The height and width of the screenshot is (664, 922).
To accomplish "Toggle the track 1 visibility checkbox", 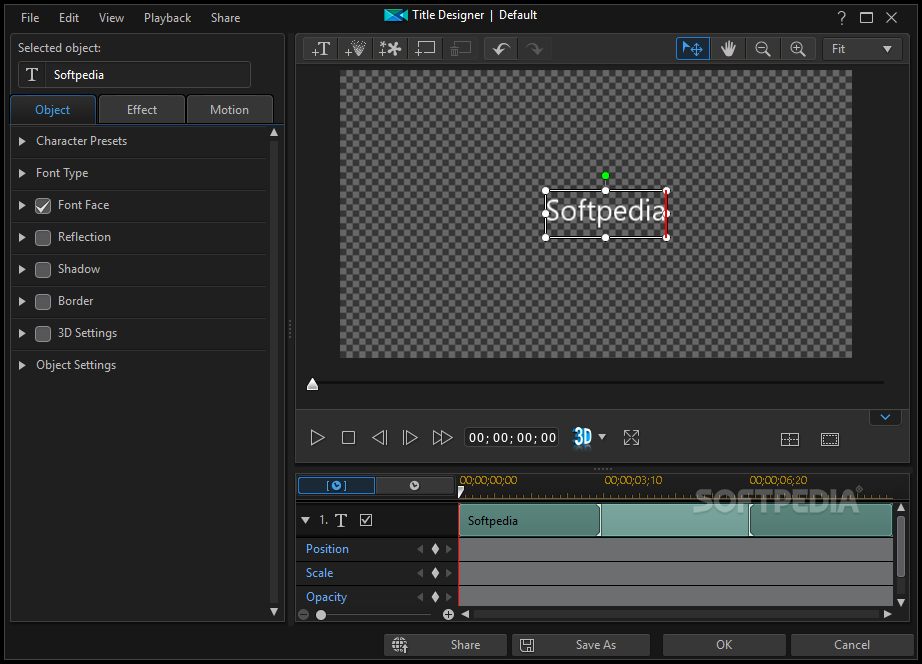I will pos(366,520).
